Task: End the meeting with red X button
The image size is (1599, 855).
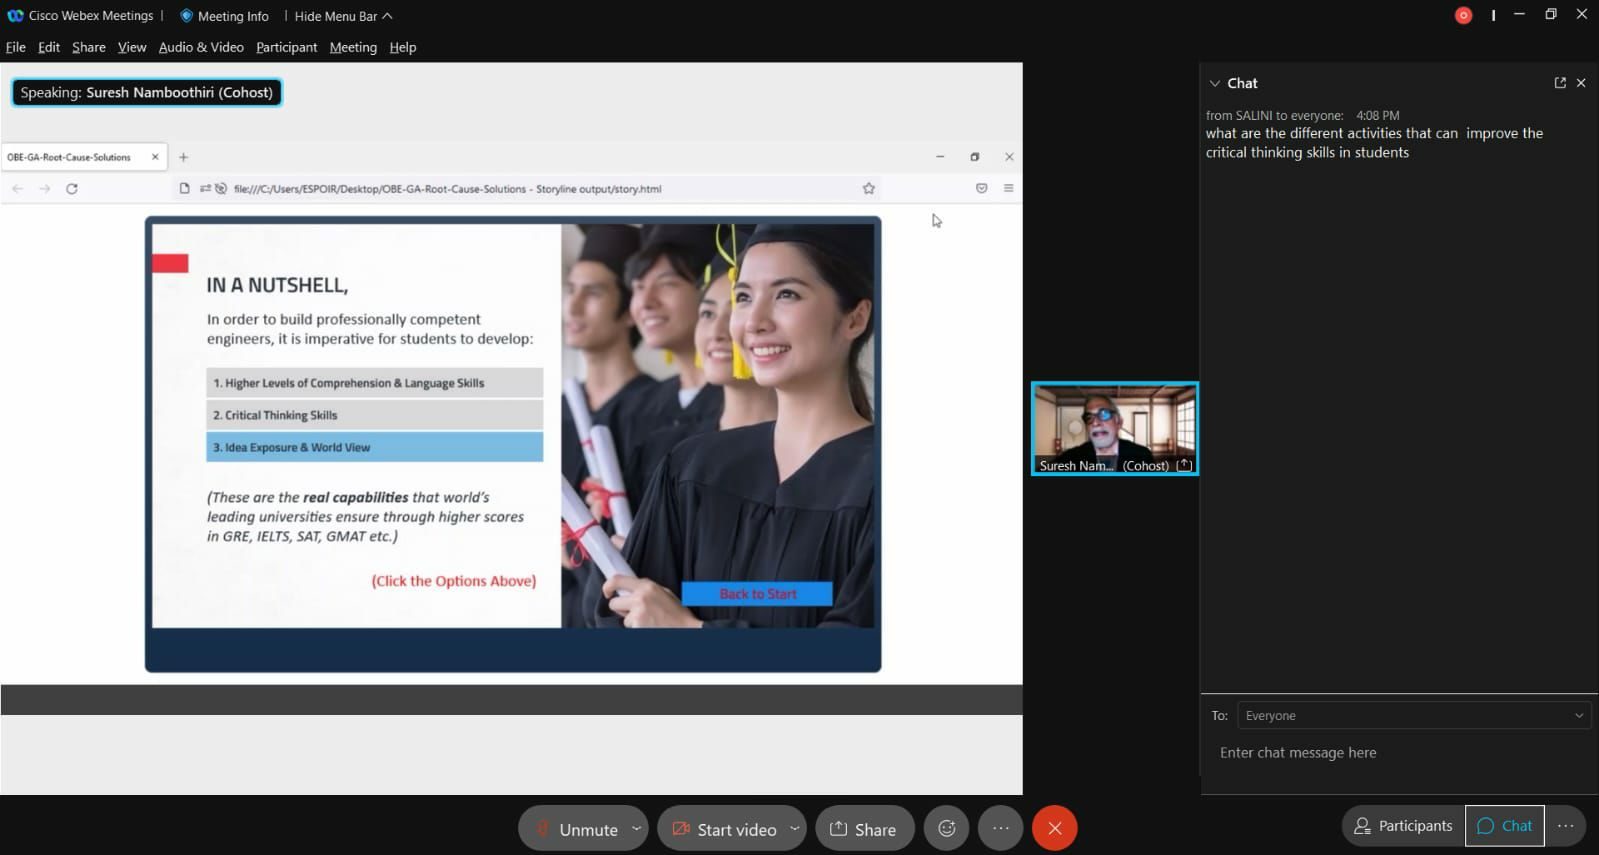Action: tap(1054, 828)
